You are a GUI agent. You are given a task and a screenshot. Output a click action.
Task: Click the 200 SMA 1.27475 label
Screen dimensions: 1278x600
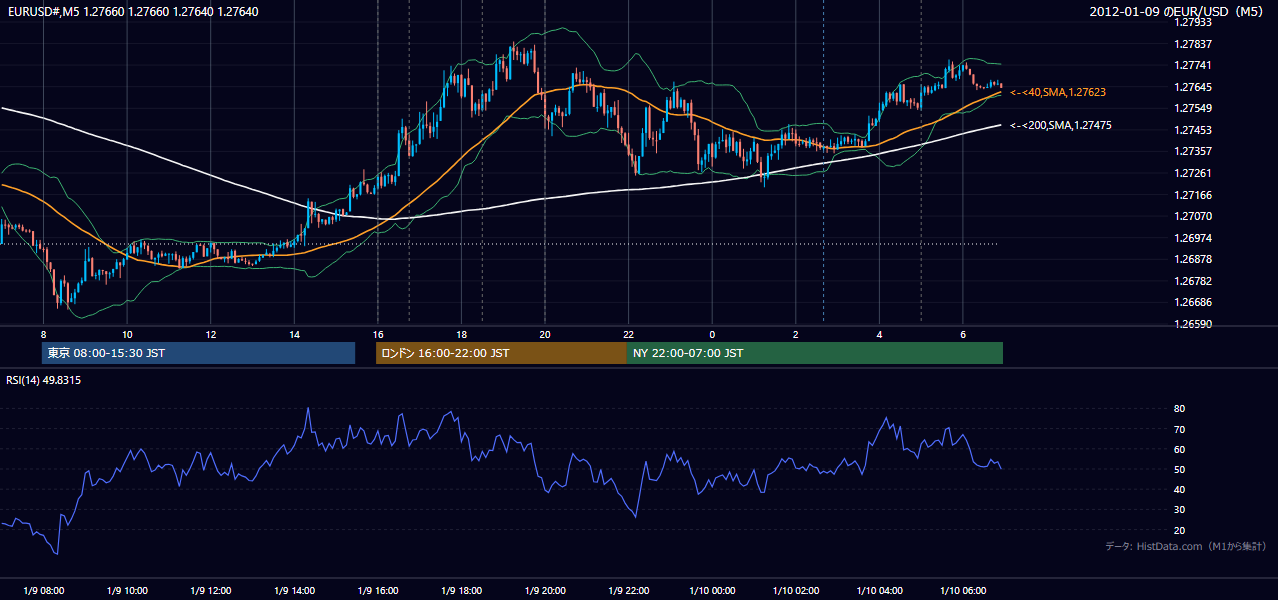tap(1061, 126)
